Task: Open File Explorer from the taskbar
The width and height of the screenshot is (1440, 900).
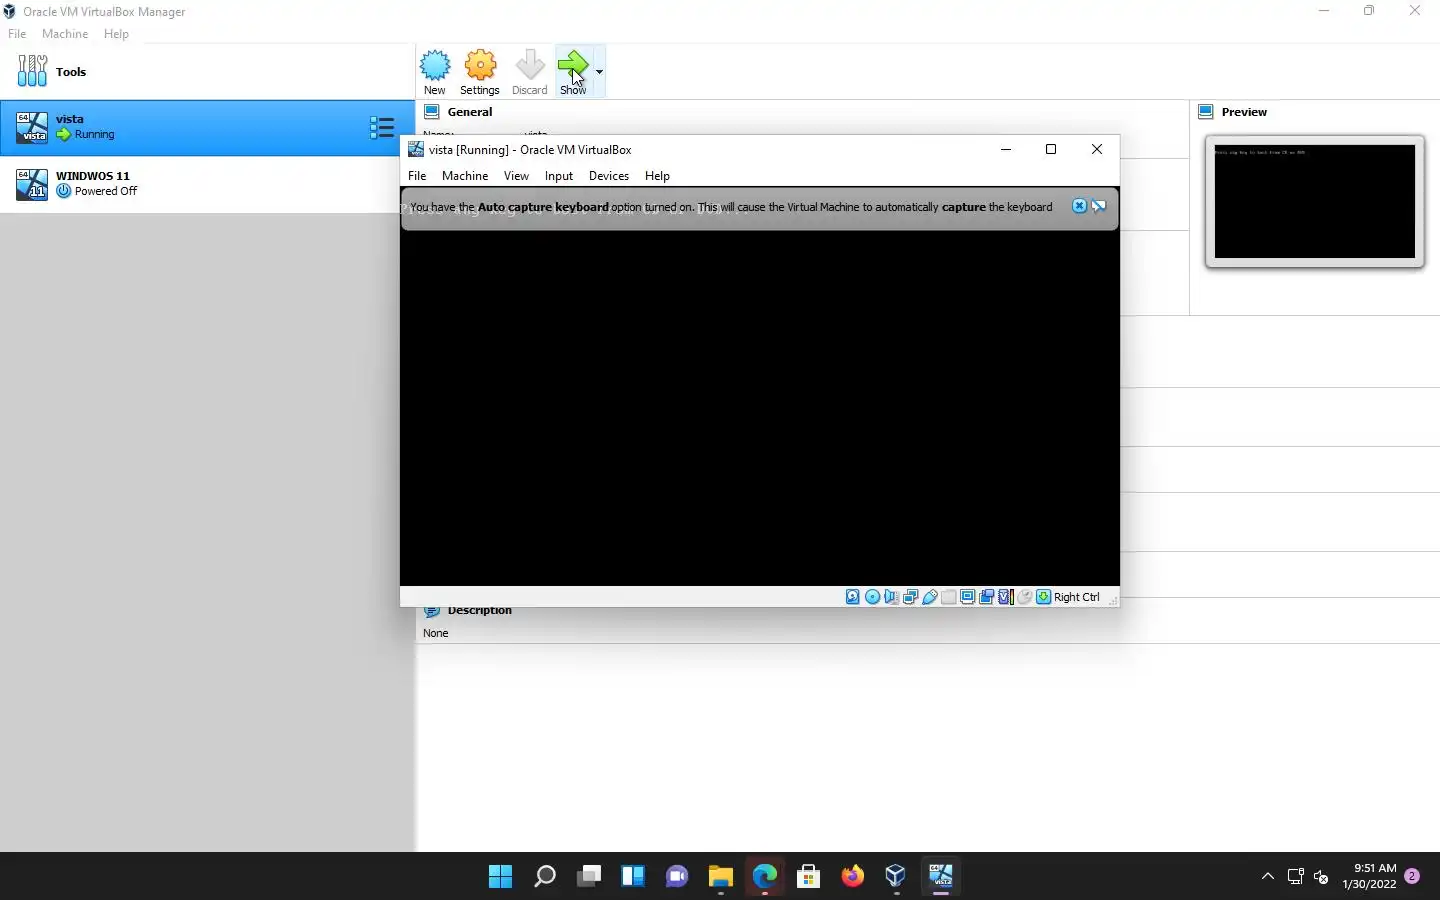Action: point(721,877)
